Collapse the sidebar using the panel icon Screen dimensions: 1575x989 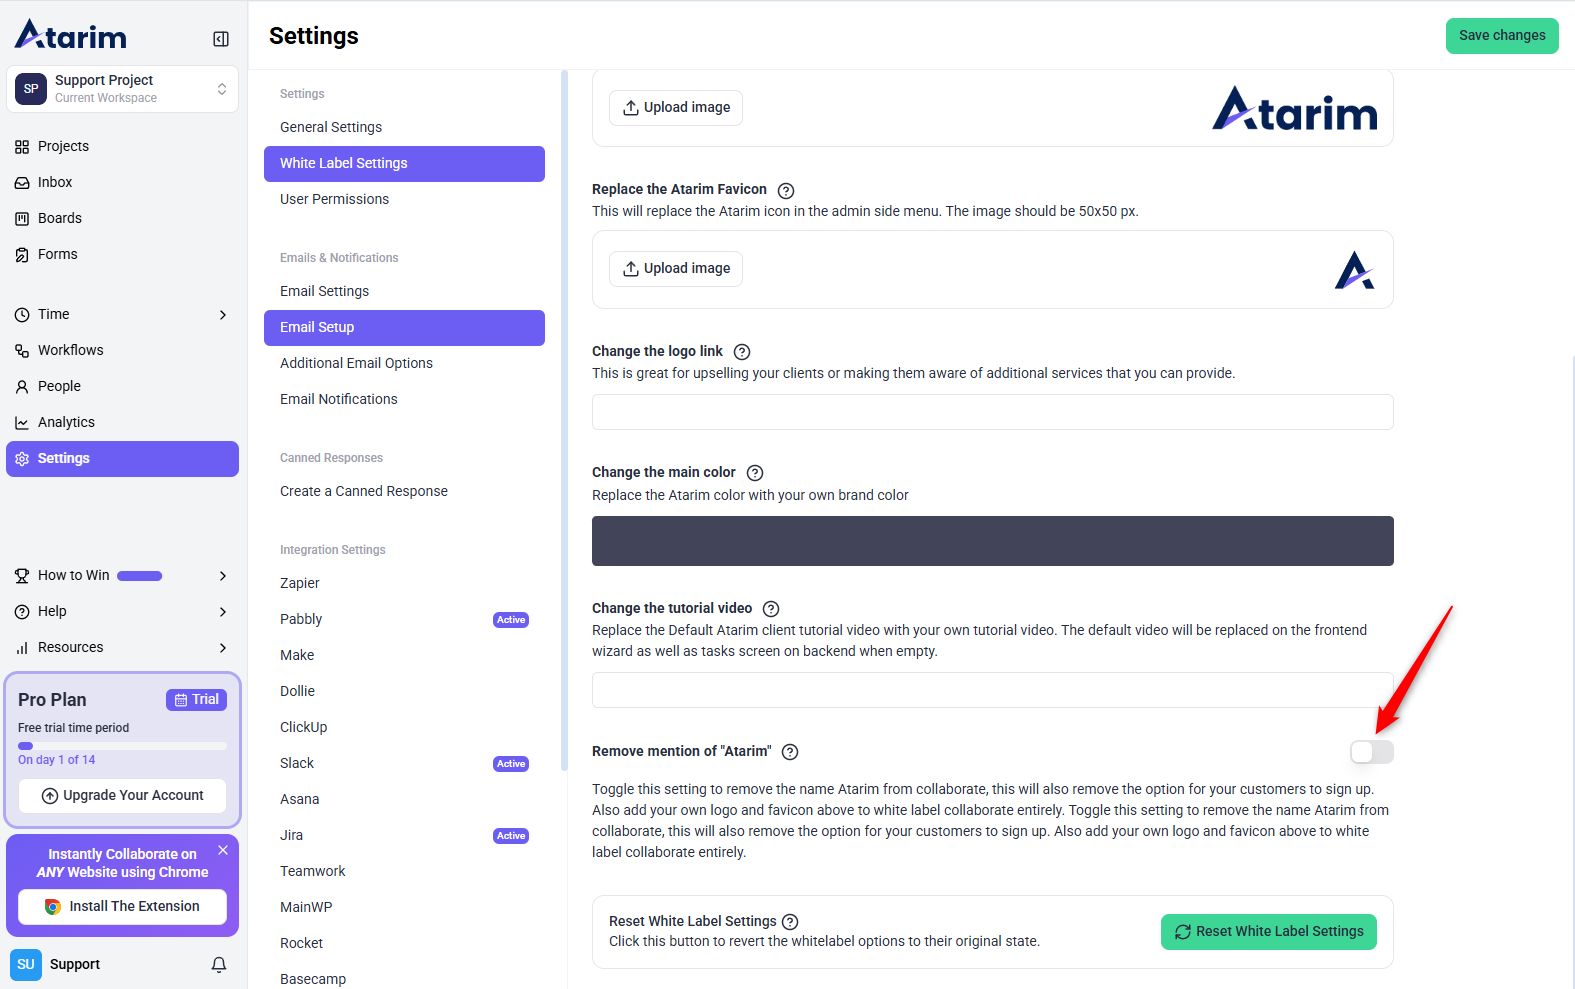pyautogui.click(x=221, y=39)
